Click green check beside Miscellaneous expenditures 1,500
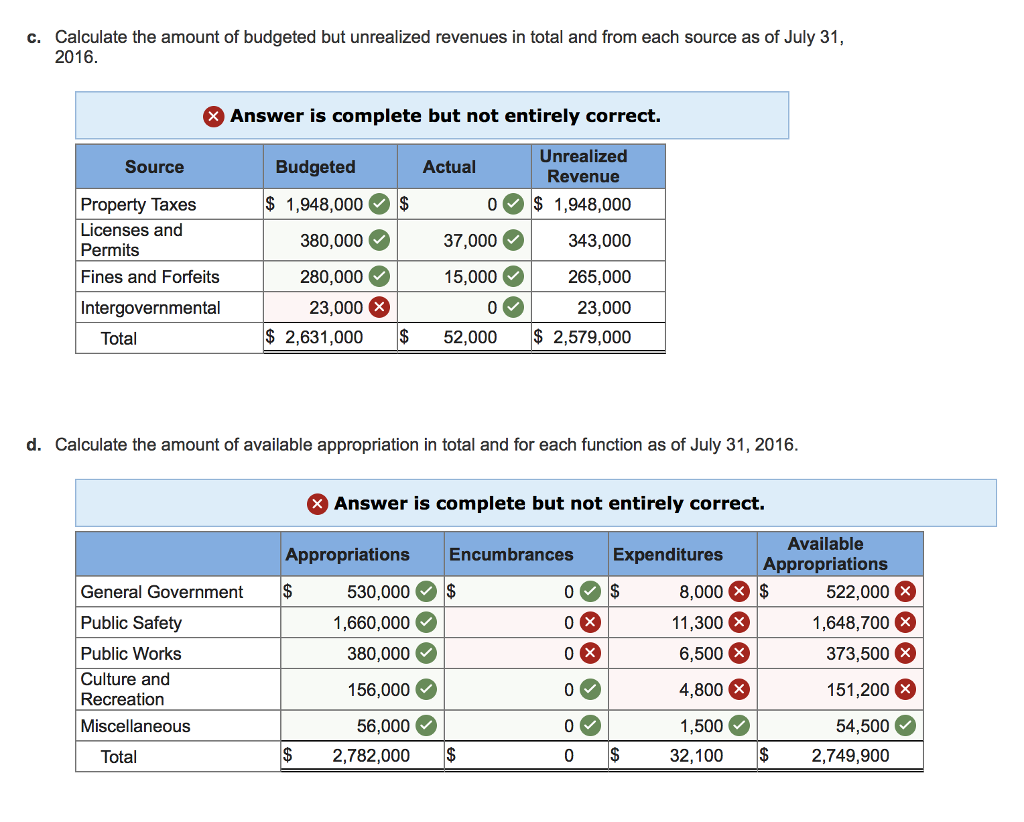This screenshot has width=1024, height=822. coord(739,725)
